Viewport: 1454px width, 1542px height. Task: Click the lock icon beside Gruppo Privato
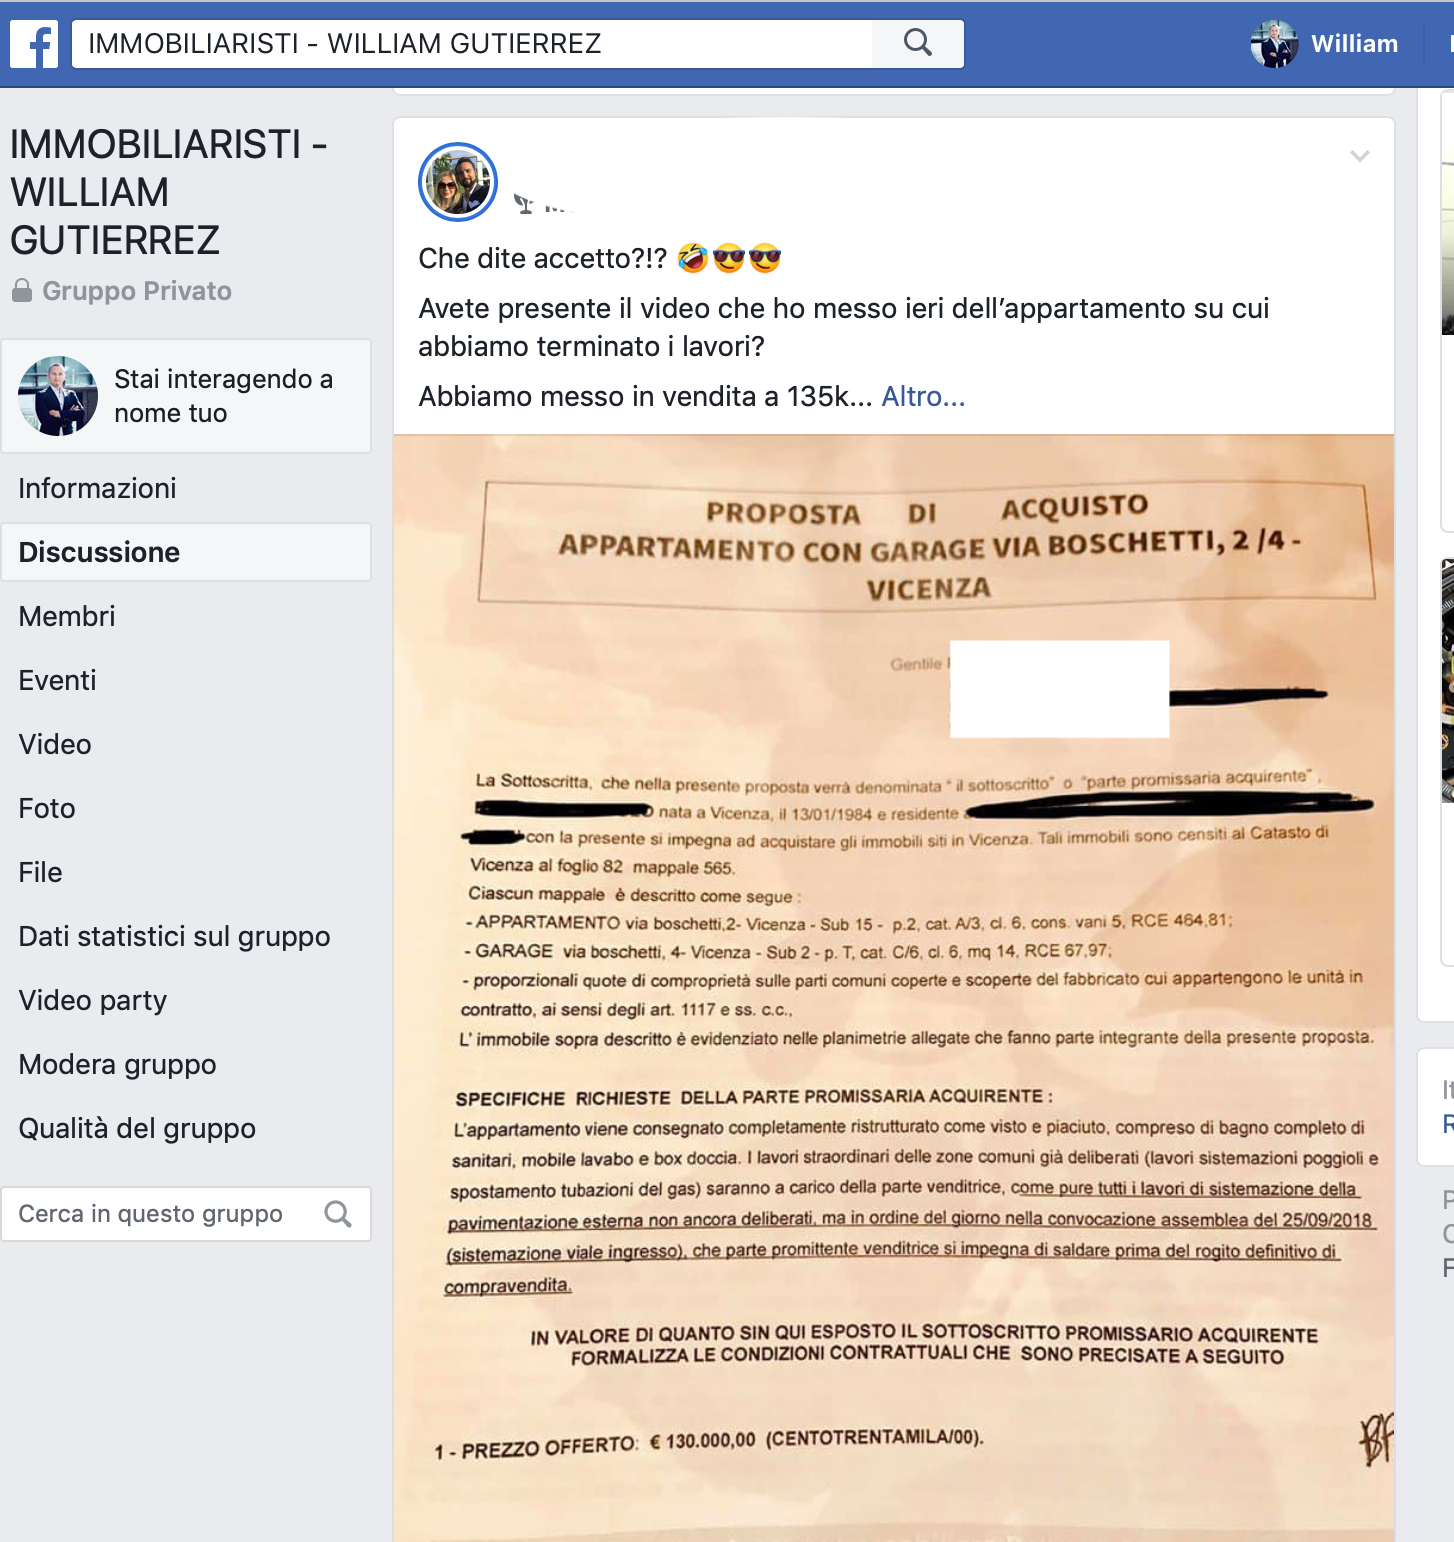tap(22, 291)
